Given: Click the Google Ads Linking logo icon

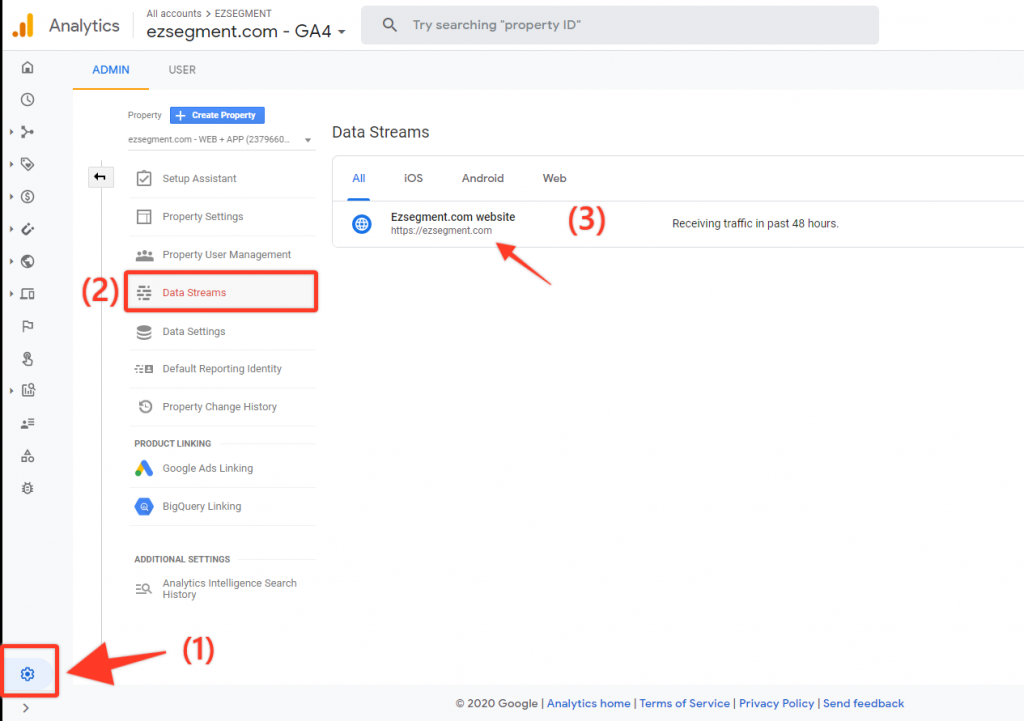Looking at the screenshot, I should tap(144, 468).
